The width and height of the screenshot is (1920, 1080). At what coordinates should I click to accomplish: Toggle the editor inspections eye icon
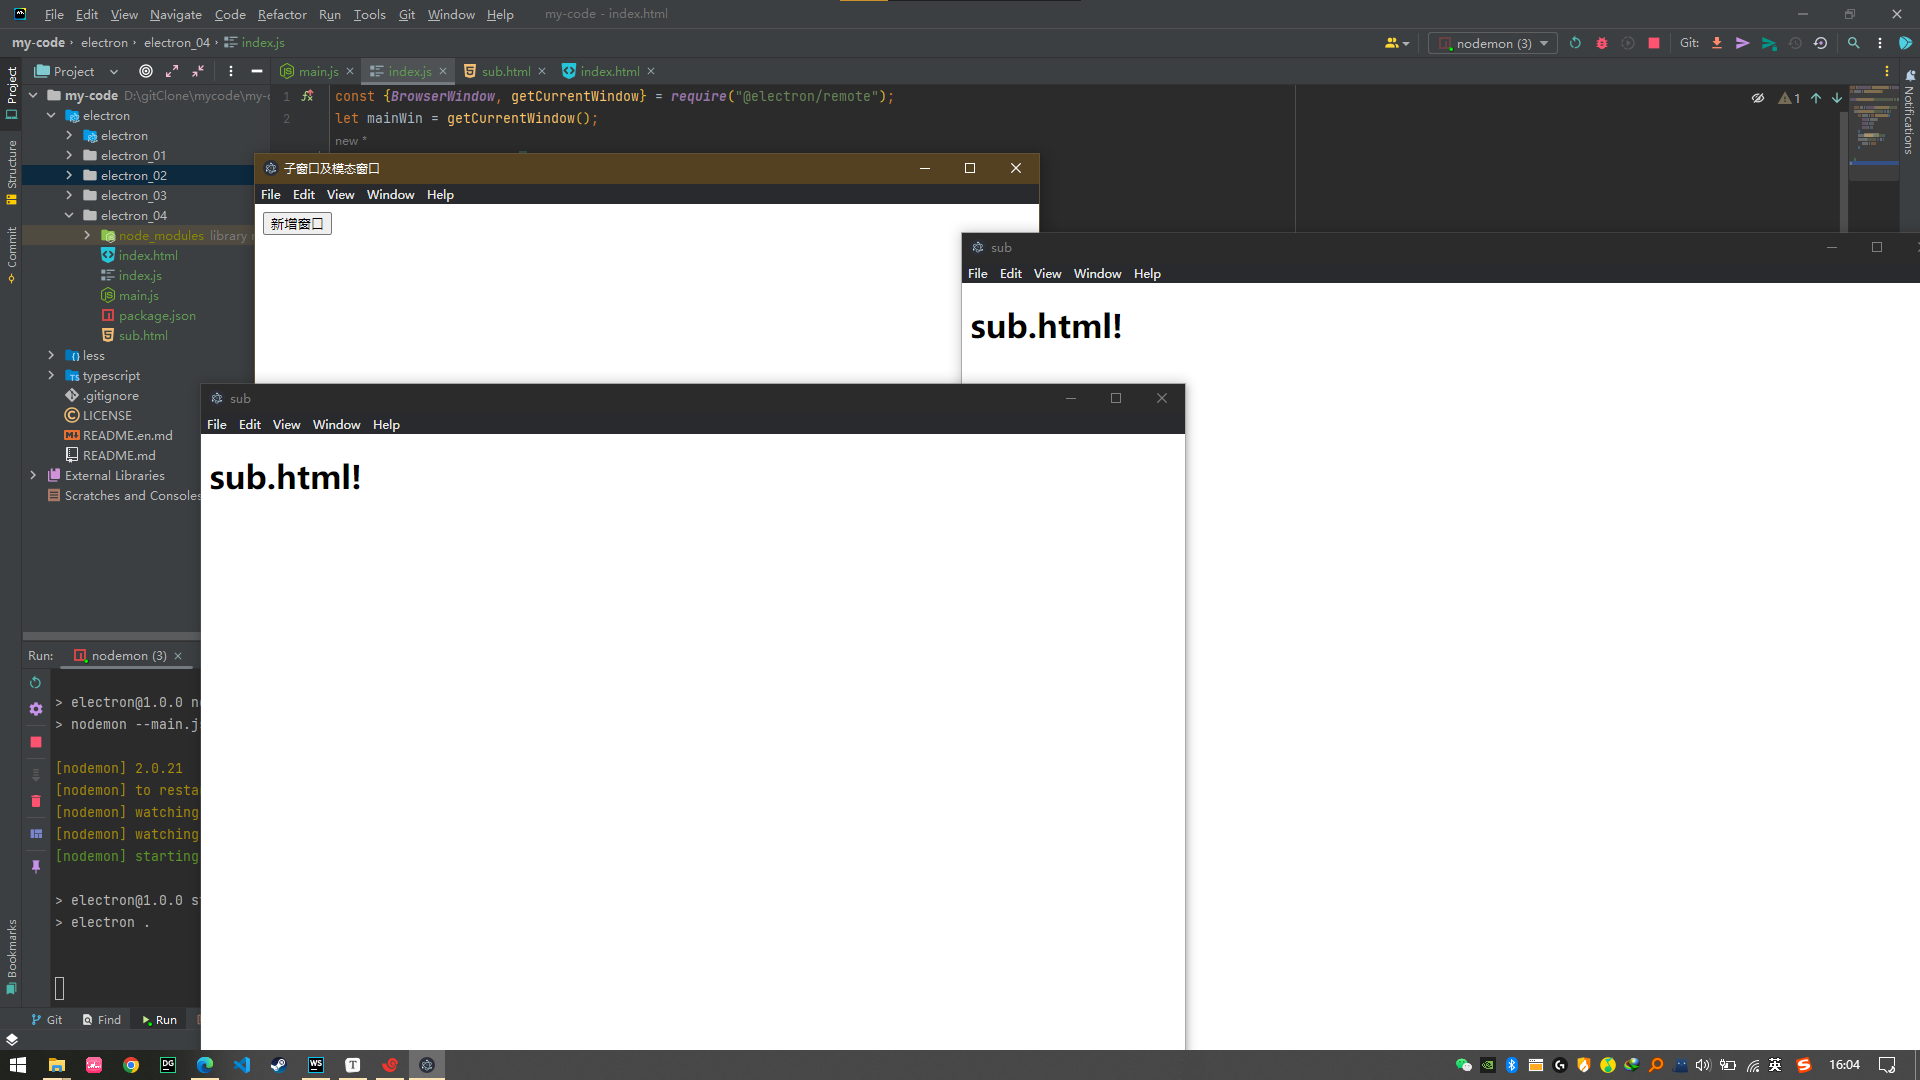pos(1757,98)
